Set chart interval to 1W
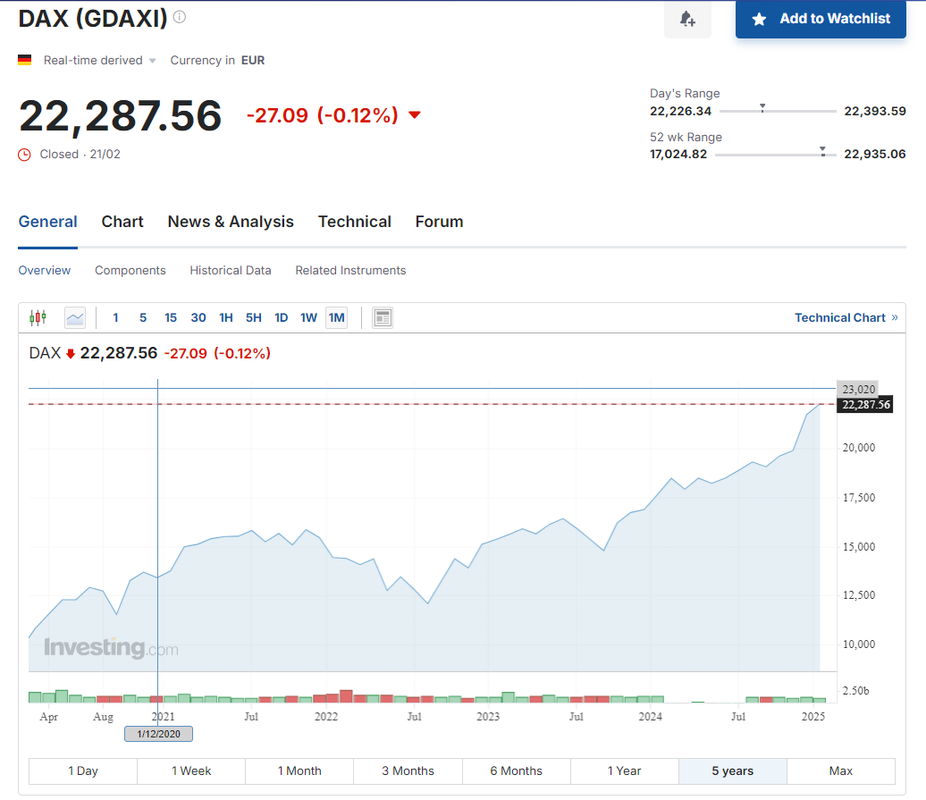Image resolution: width=926 pixels, height=800 pixels. [309, 318]
